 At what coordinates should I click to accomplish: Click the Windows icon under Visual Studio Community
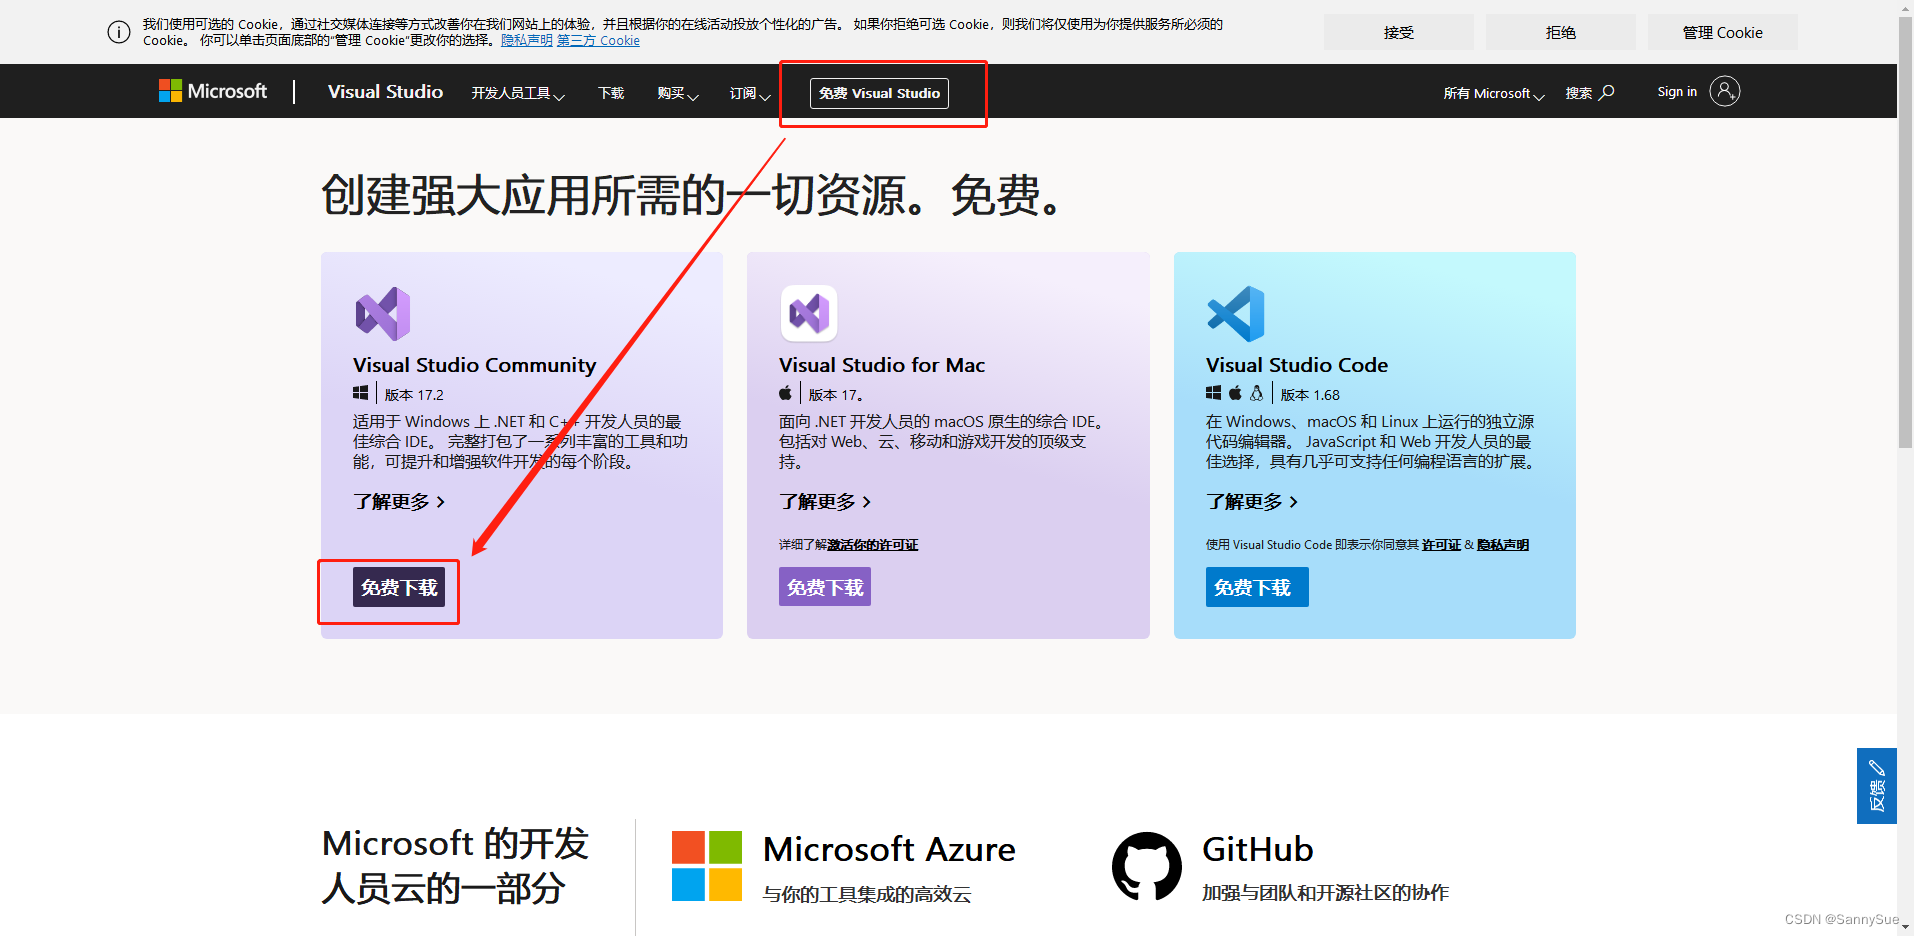361,394
